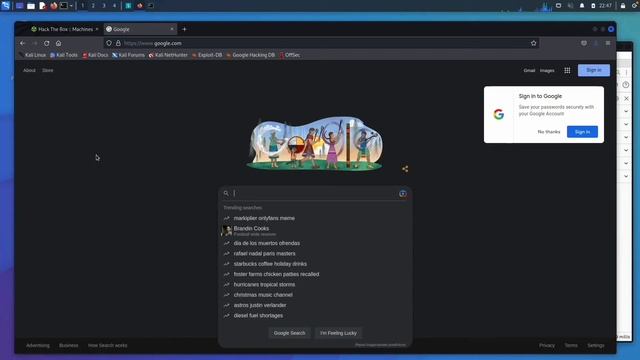Open the Kali NetHunter bookmark
Screen dimensions: 640x360
click(168, 55)
